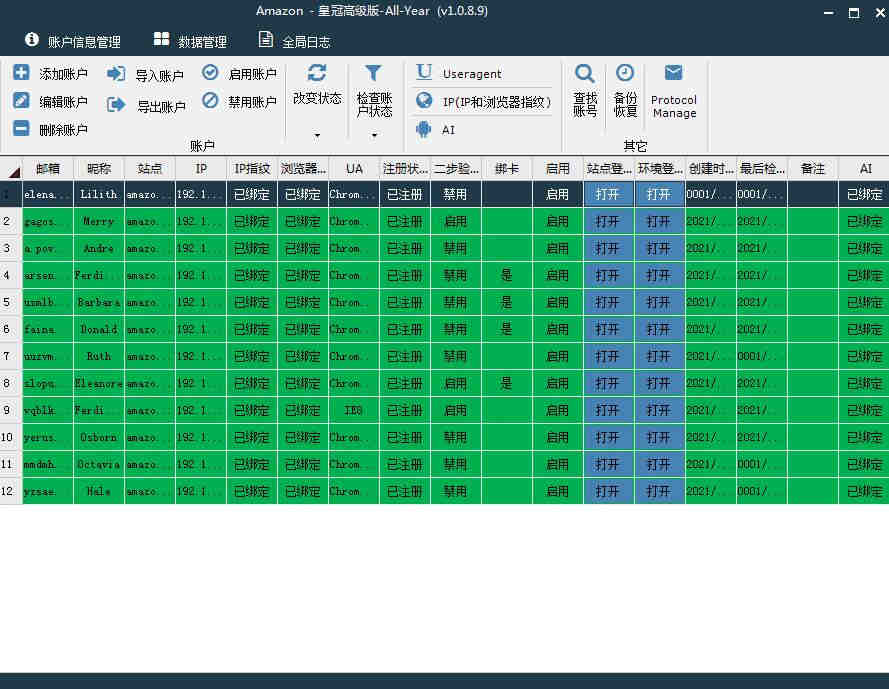This screenshot has height=689, width=889.
Task: Click the nickname cell Osborn
Action: (x=99, y=437)
